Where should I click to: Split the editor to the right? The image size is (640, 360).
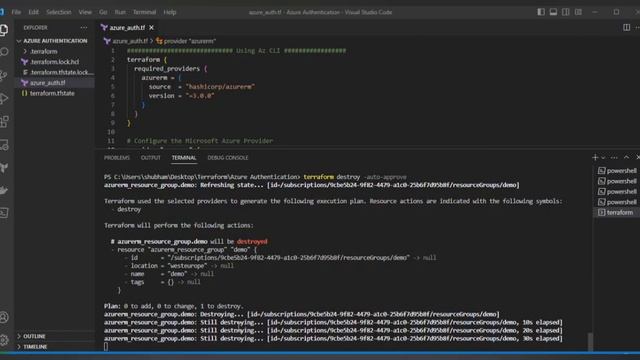coord(626,27)
